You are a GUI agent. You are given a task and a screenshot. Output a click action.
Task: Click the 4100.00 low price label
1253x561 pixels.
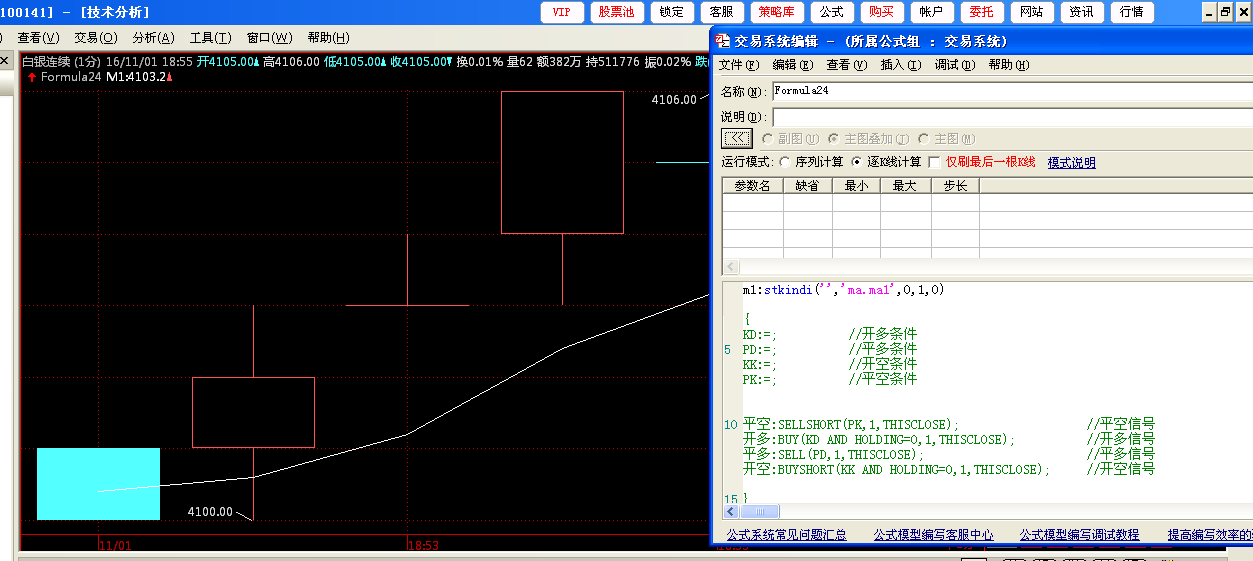pos(210,512)
